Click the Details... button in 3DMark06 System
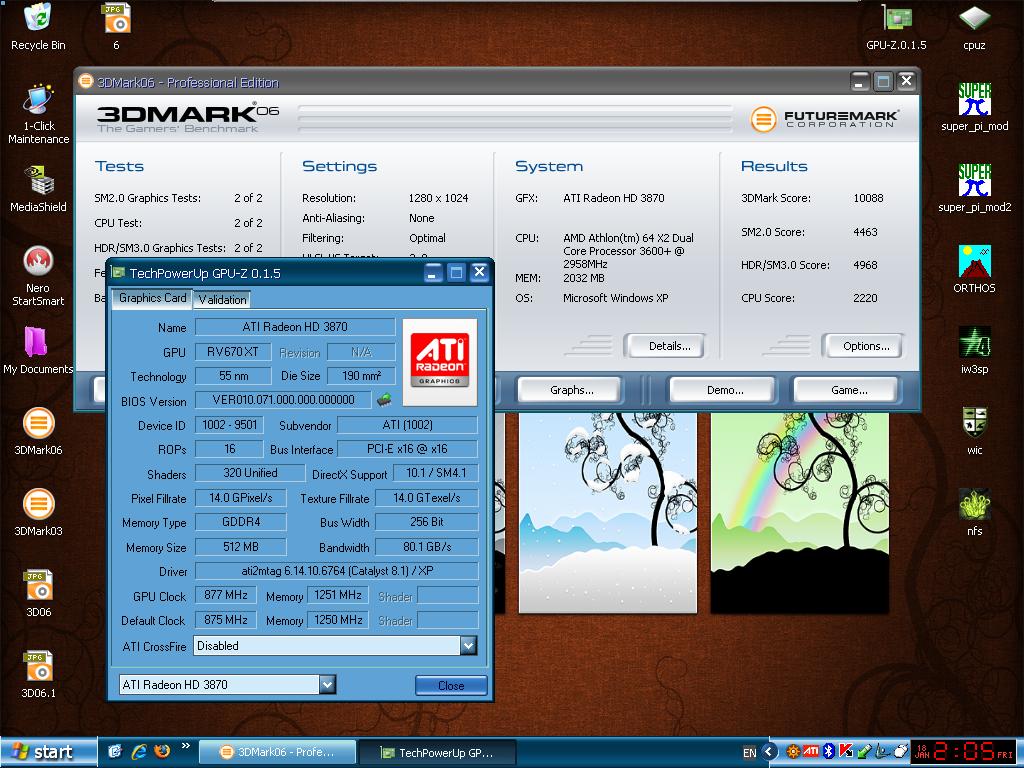The width and height of the screenshot is (1024, 768). pos(665,346)
